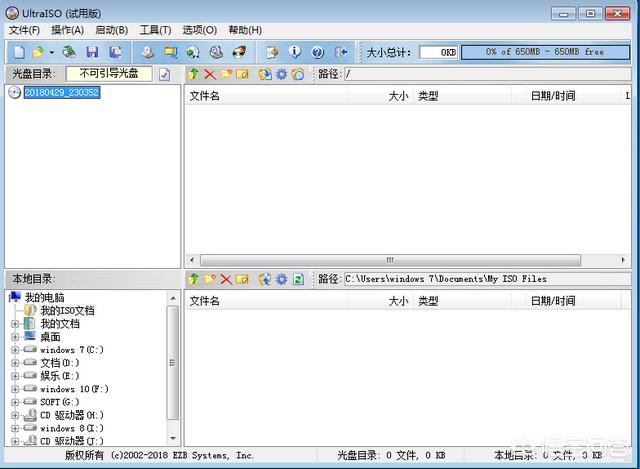Image resolution: width=640 pixels, height=469 pixels.
Task: Click the Compress ISO icon
Action: pyautogui.click(x=171, y=52)
